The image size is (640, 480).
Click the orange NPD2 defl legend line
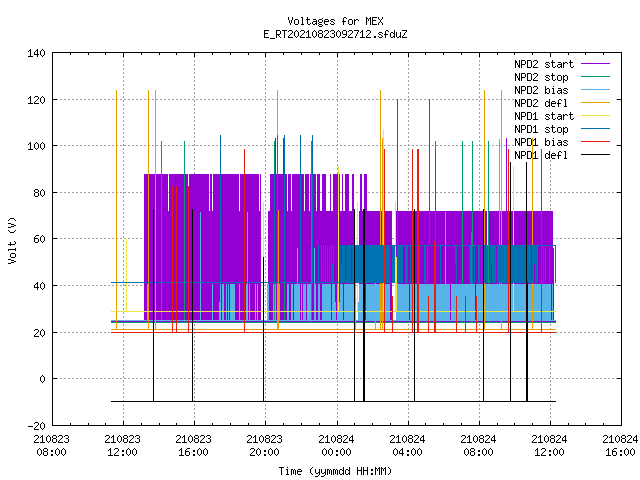(595, 103)
